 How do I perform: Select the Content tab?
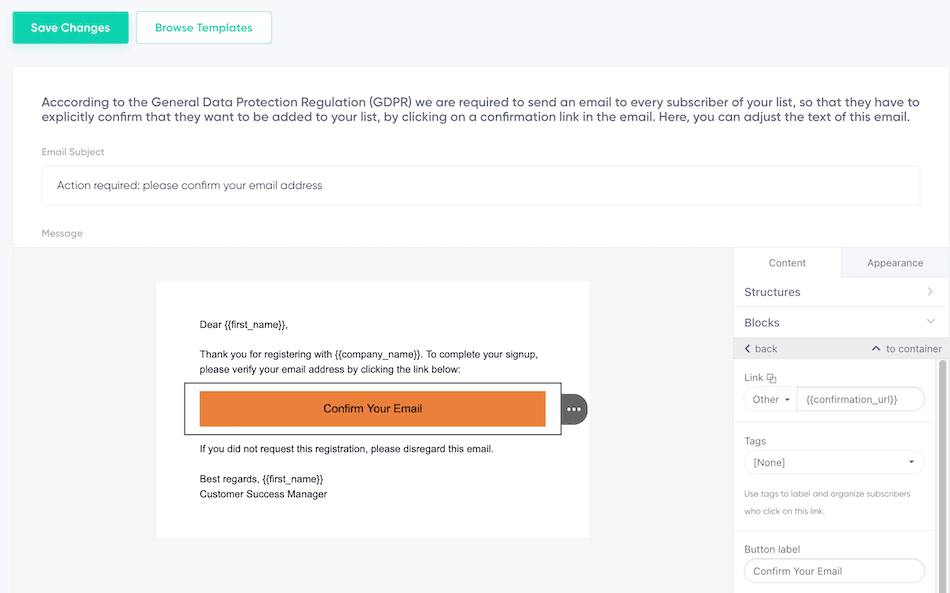787,262
